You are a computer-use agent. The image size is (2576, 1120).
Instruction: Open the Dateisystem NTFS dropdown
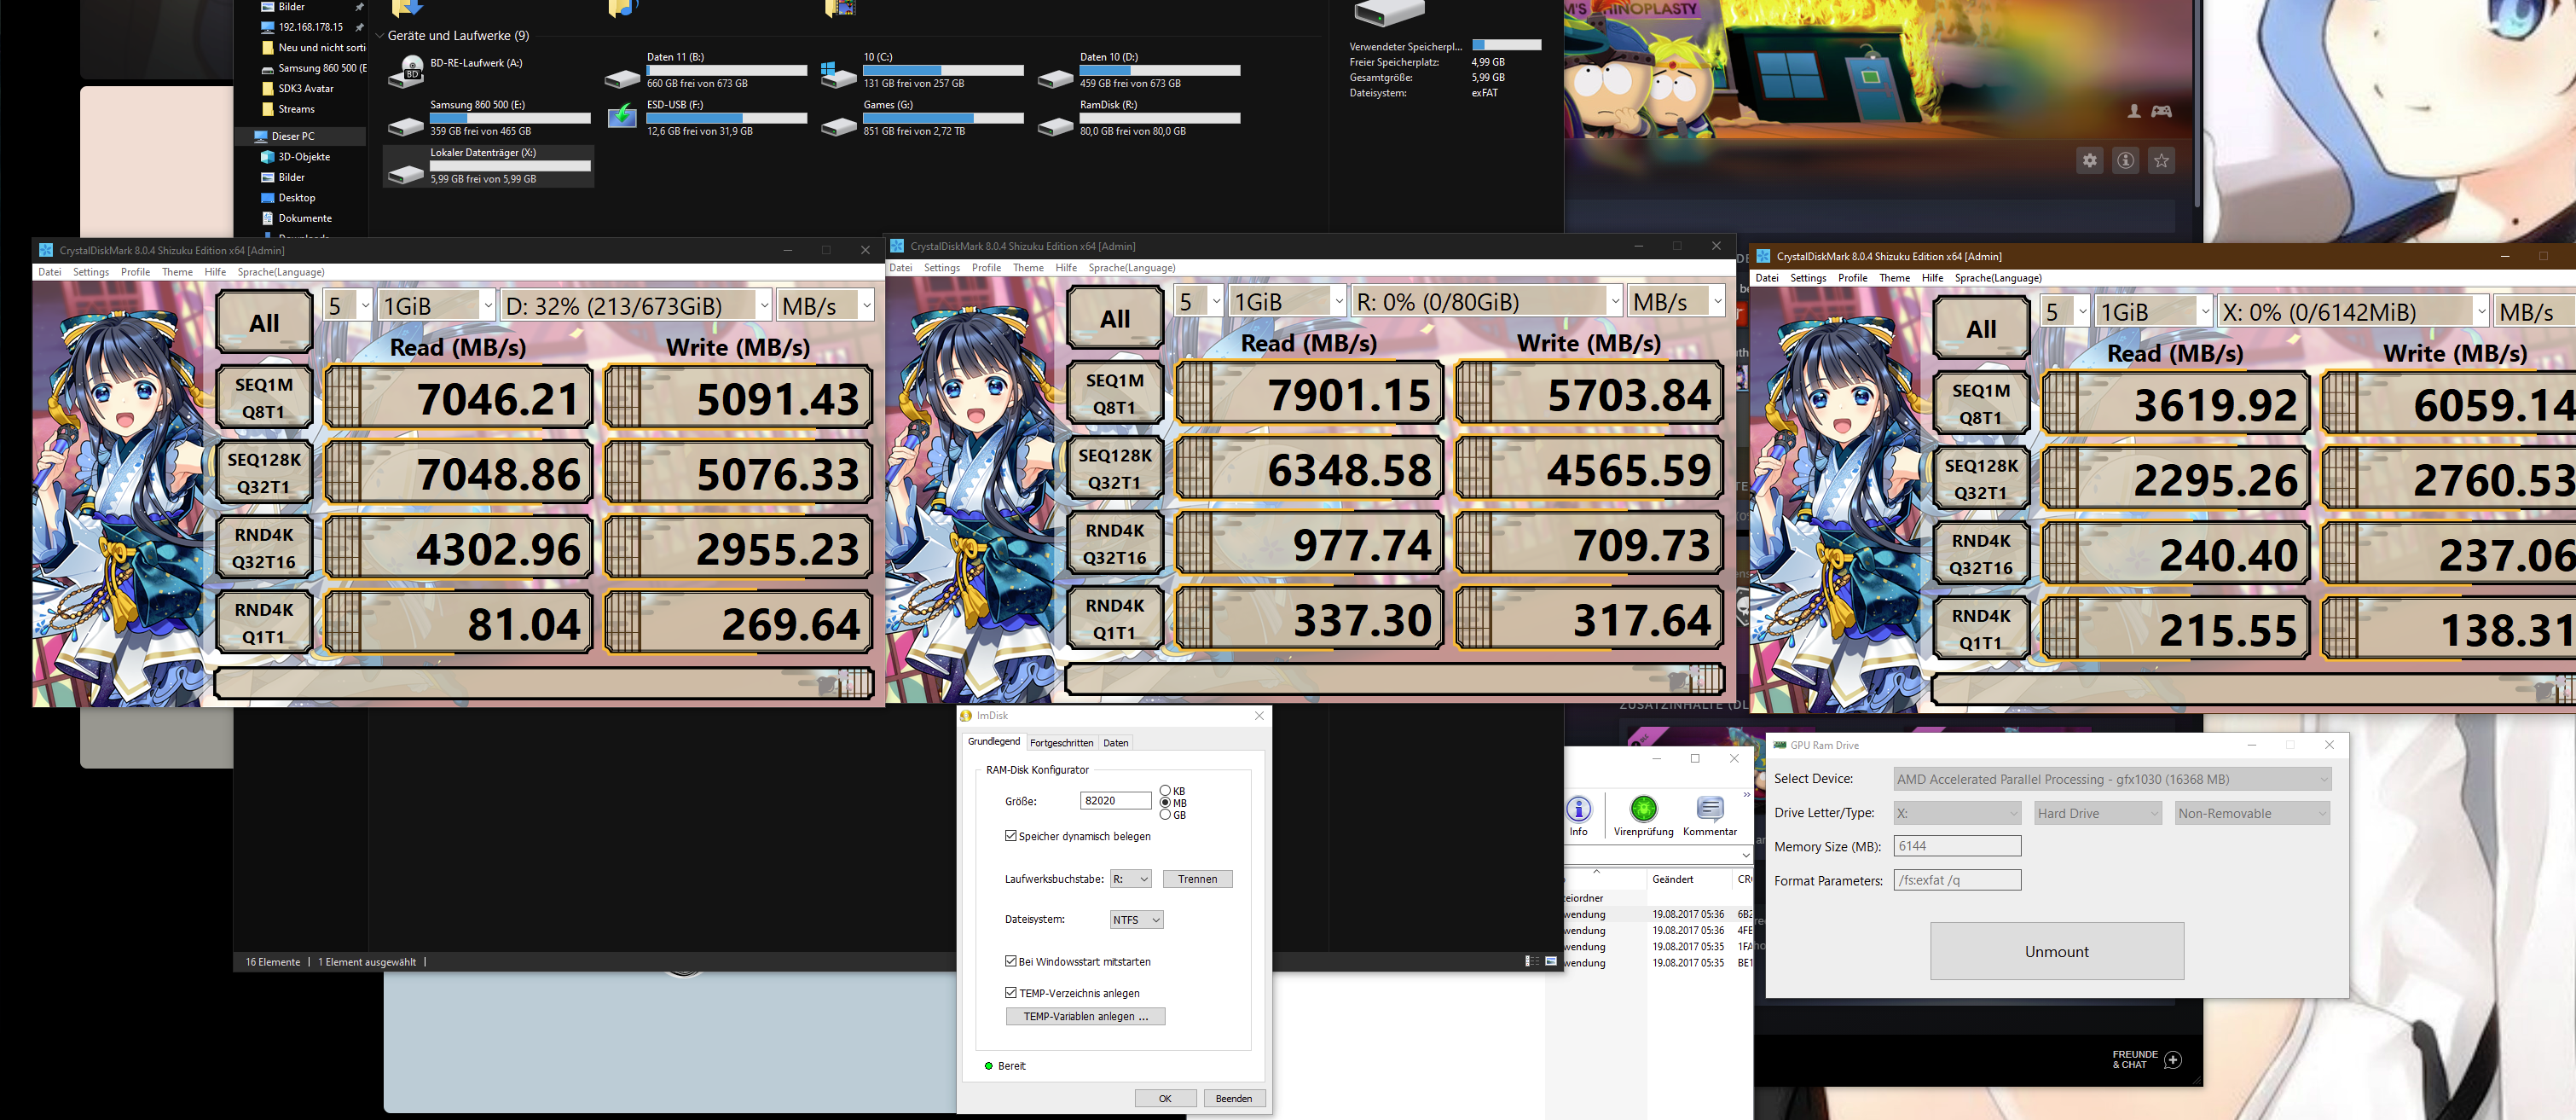point(1136,920)
